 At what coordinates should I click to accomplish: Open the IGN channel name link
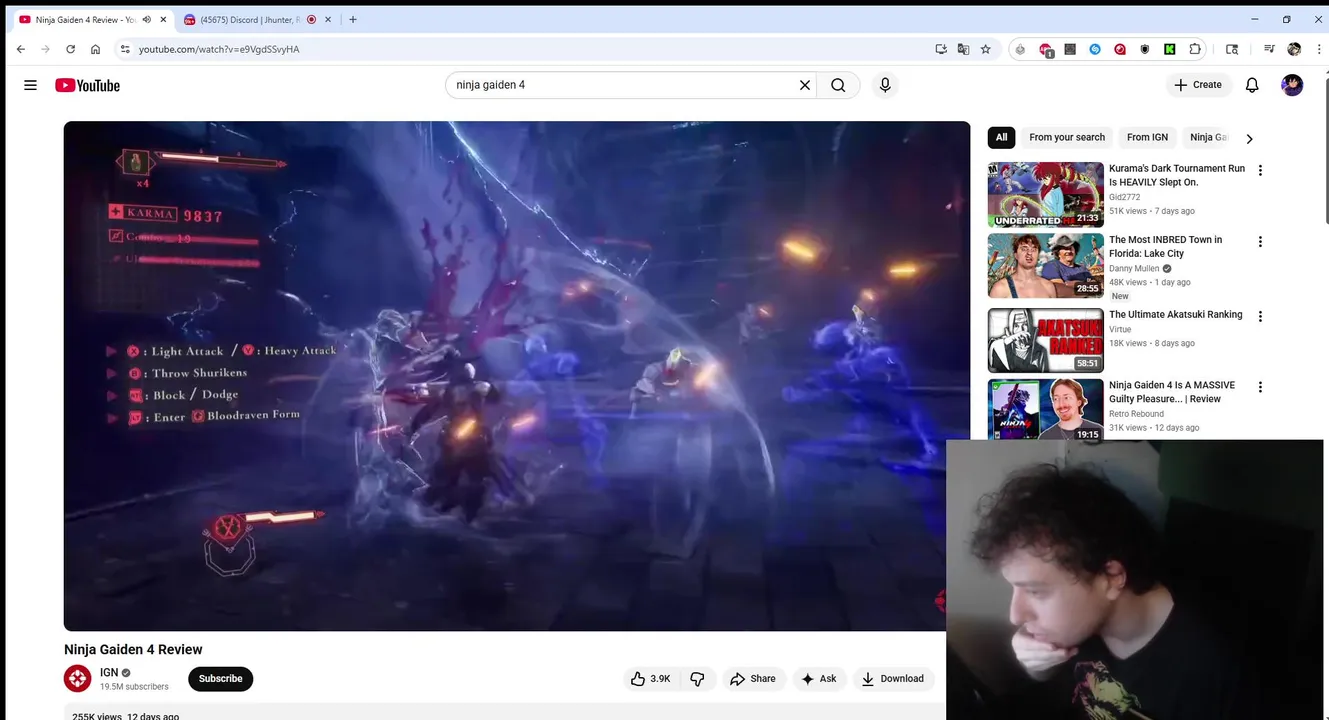109,672
